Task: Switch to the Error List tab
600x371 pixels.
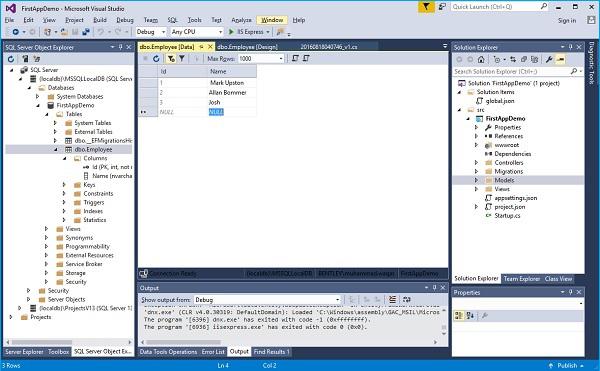Action: point(213,351)
